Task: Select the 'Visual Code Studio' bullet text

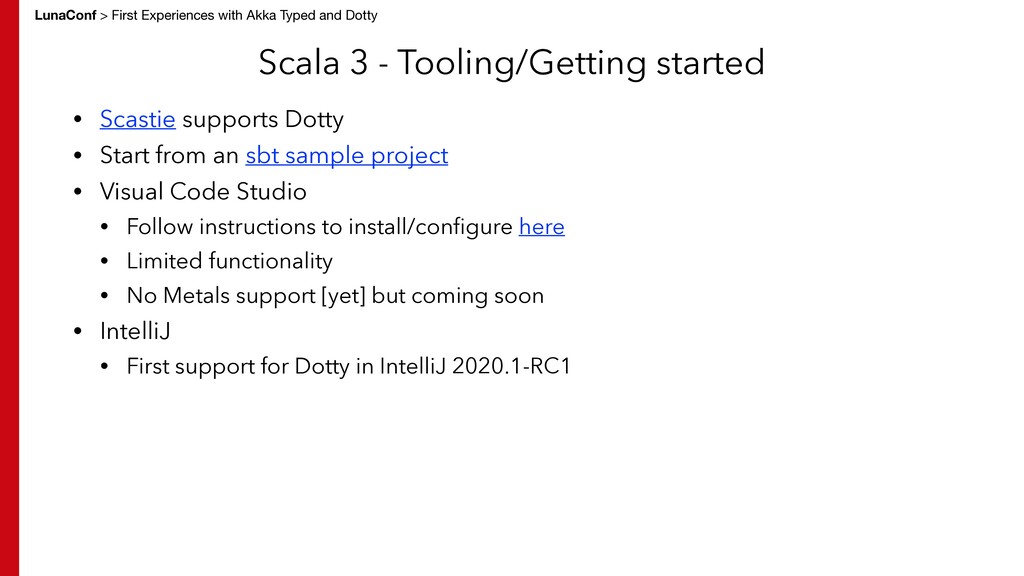Action: pos(203,190)
